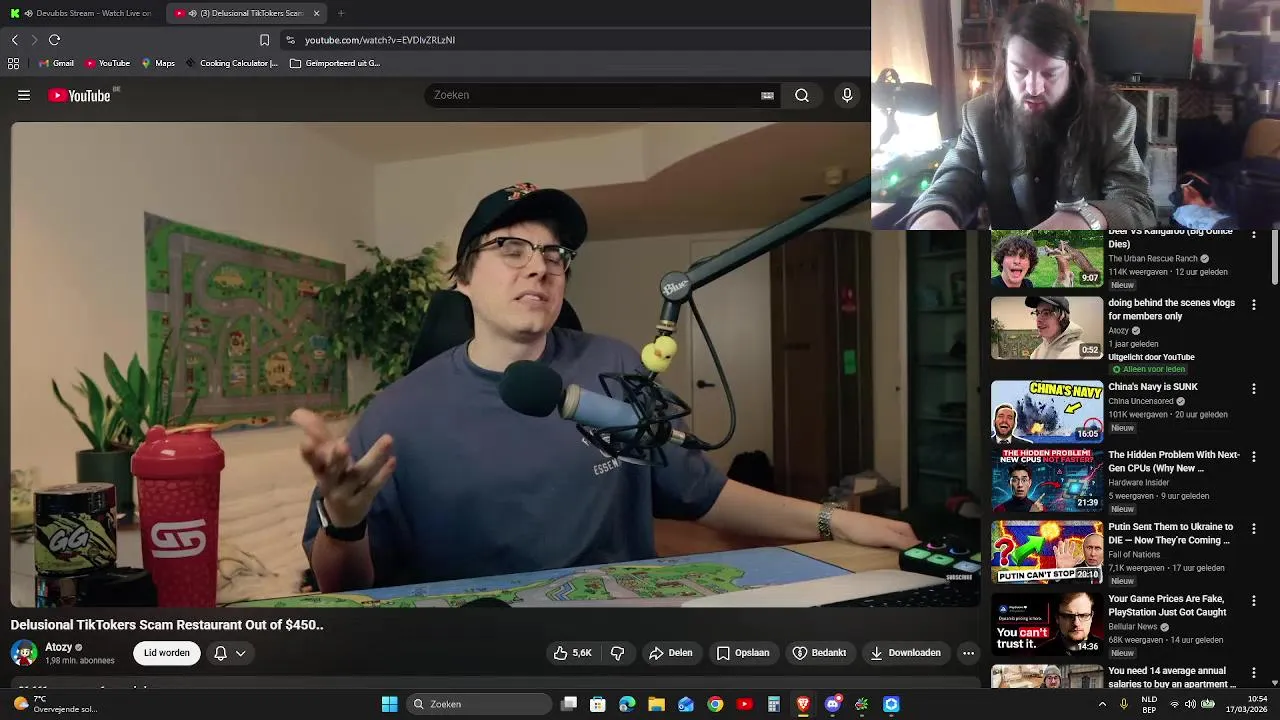1280x720 pixels.
Task: Open options for Your Game Prices Are Fake video
Action: [x=1253, y=600]
